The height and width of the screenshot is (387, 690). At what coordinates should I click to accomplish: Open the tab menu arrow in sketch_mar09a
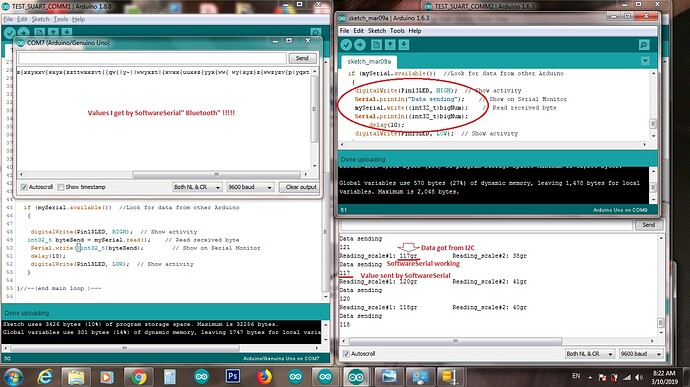tap(645, 61)
